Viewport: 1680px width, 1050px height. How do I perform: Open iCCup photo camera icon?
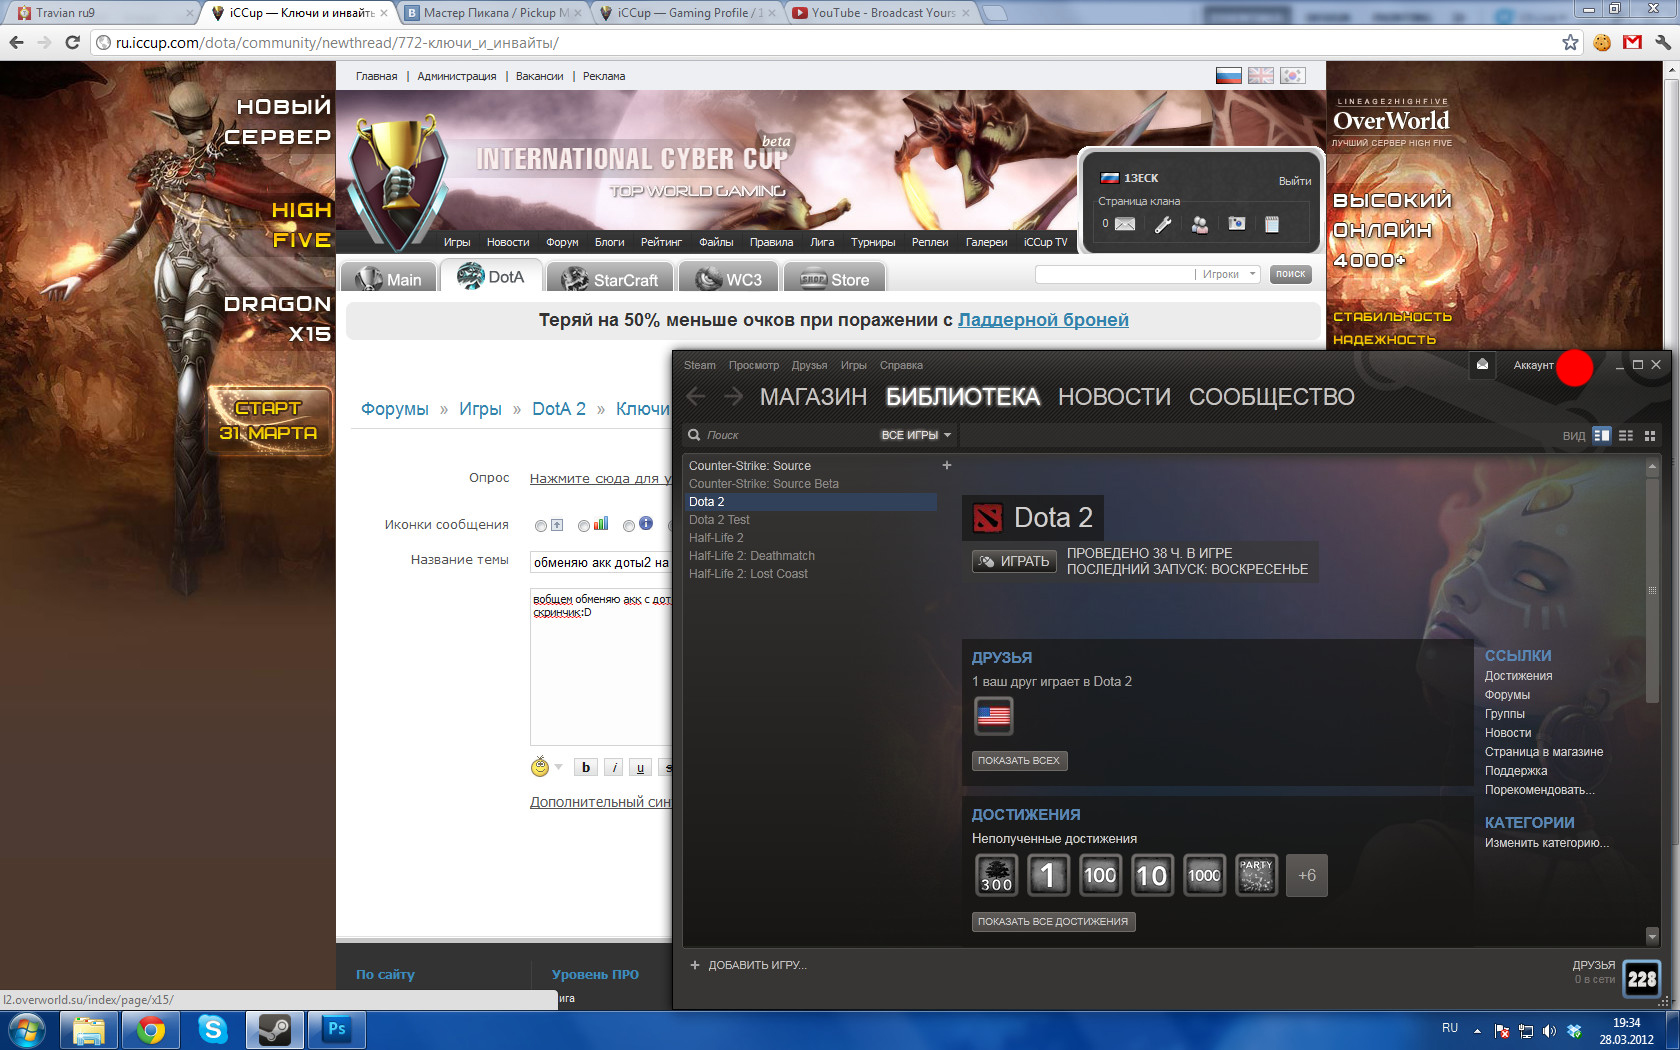(x=1237, y=224)
